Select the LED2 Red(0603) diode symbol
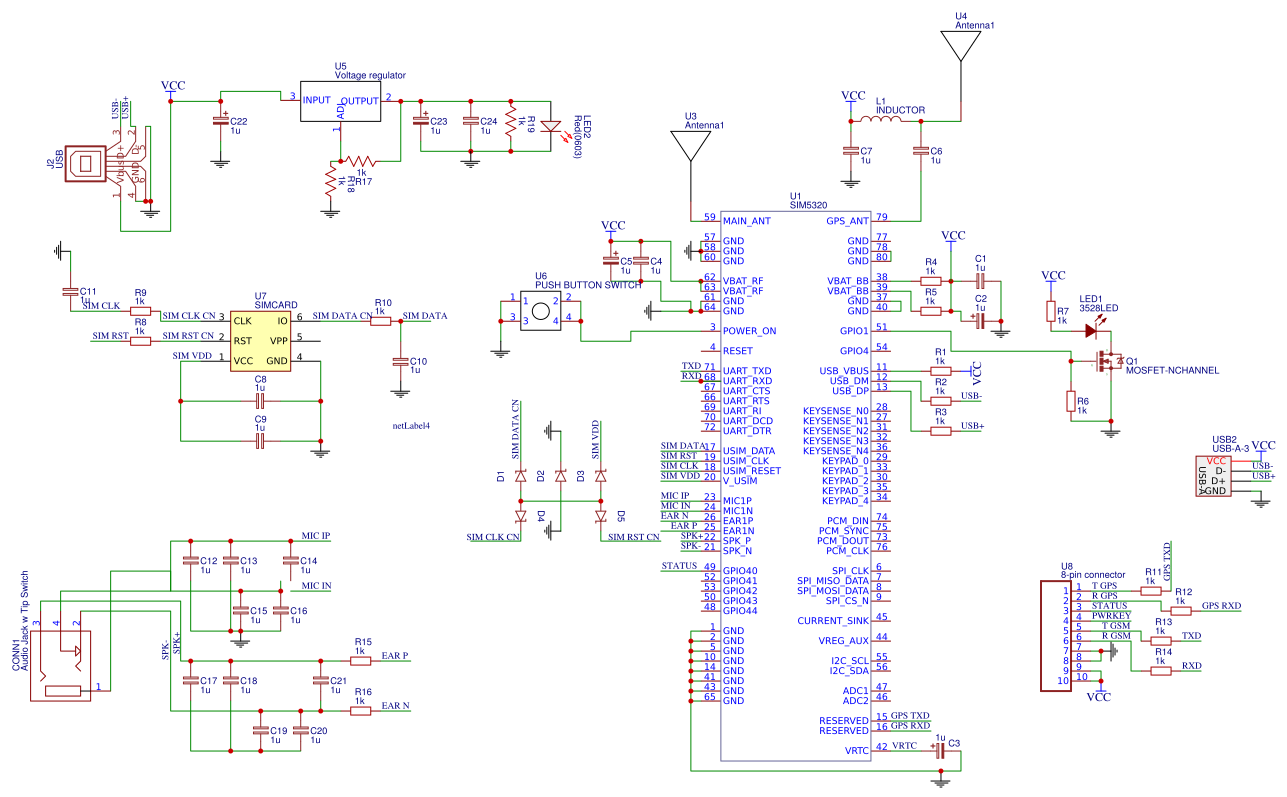The height and width of the screenshot is (797, 1287). 551,127
